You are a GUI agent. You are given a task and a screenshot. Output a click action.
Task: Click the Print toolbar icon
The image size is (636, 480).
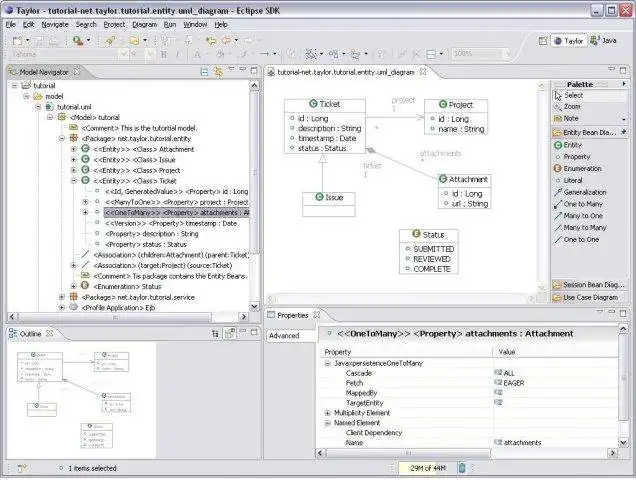coord(54,41)
